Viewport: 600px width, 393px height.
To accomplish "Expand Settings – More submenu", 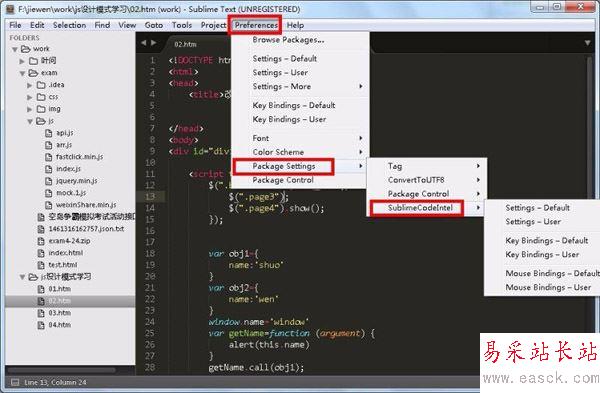I will coord(300,86).
